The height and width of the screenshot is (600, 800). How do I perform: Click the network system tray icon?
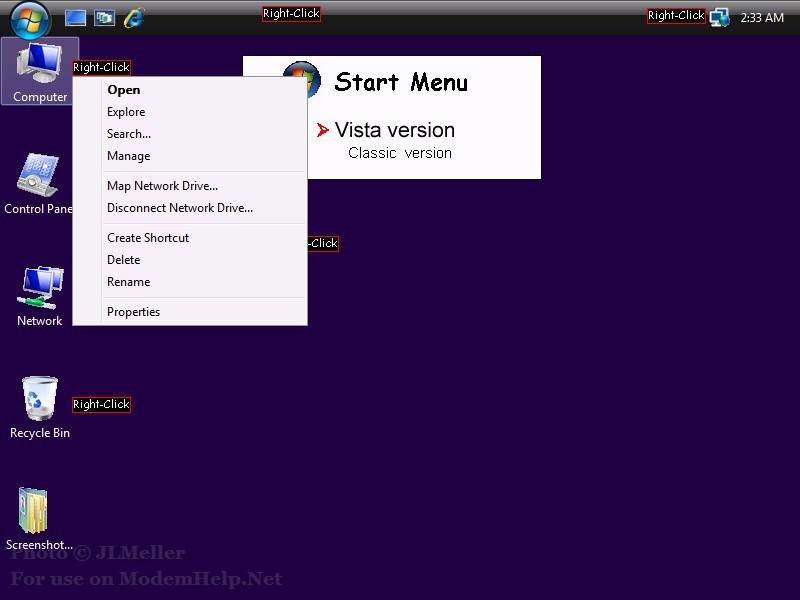(x=719, y=18)
